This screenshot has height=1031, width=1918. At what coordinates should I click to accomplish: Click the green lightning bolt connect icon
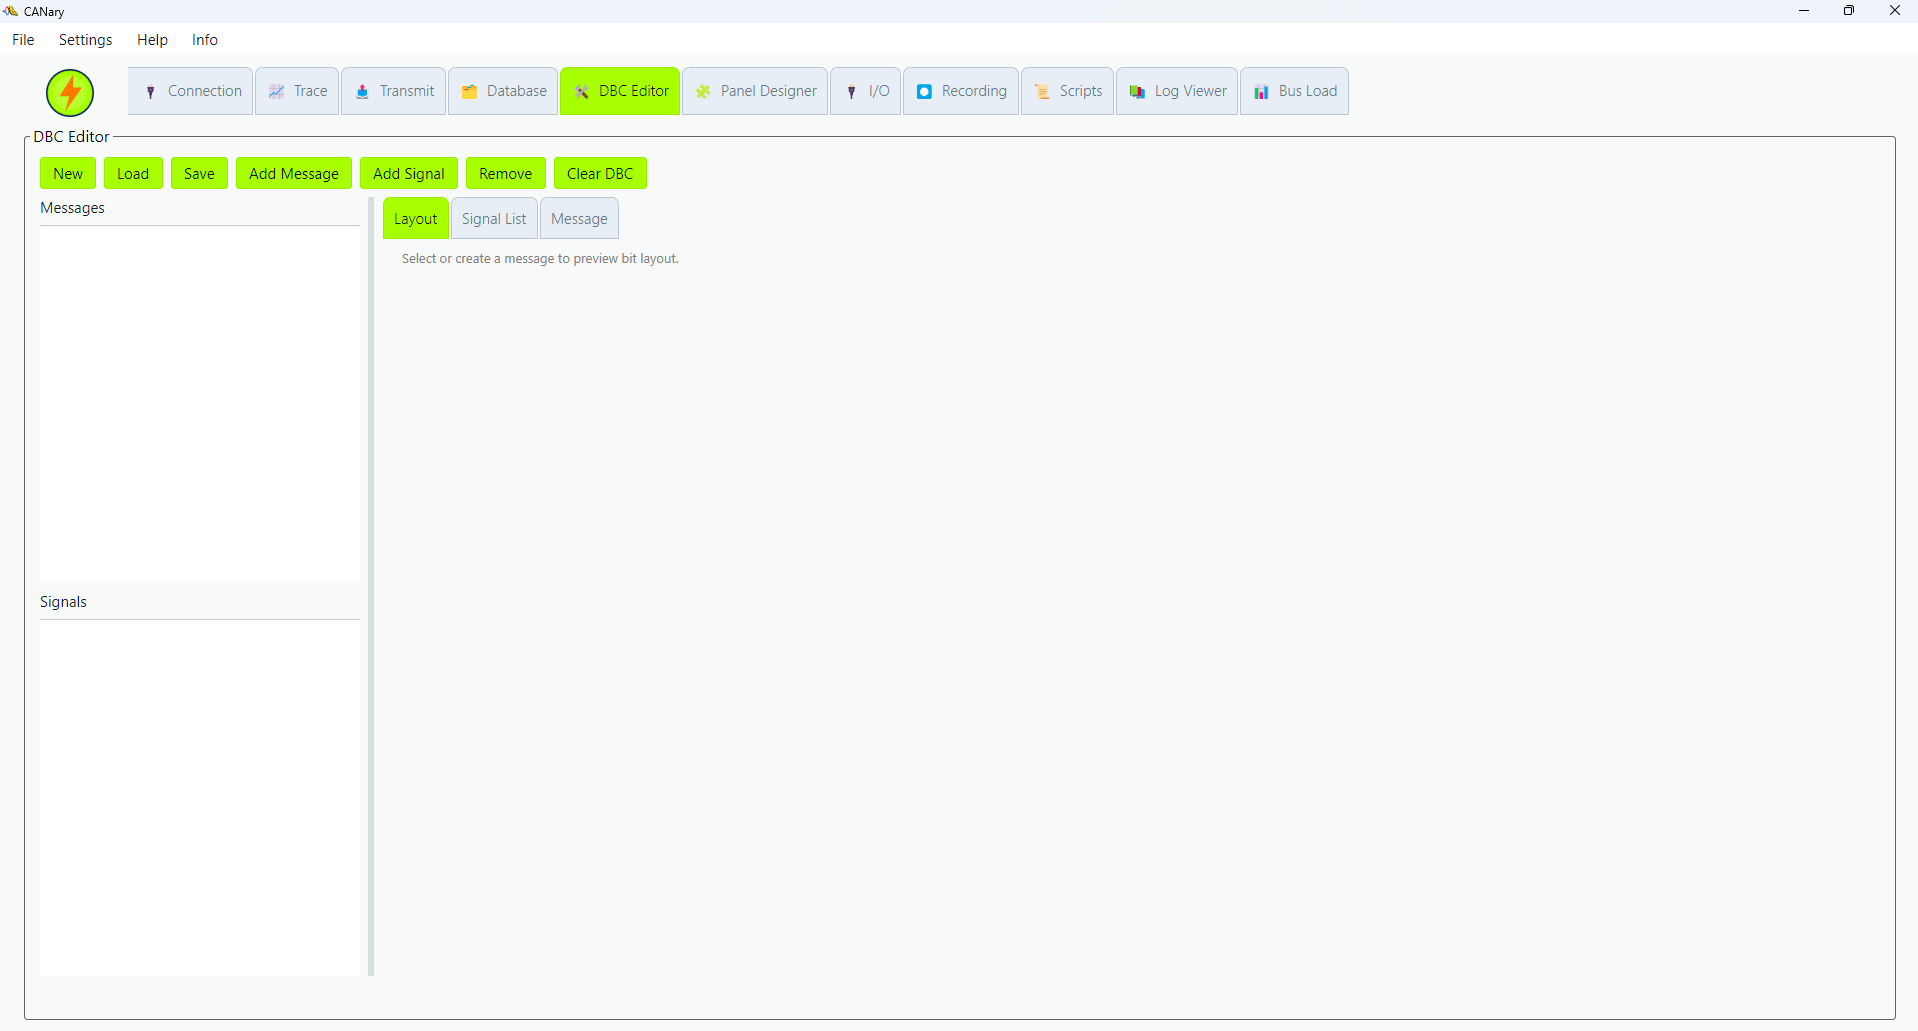pos(70,93)
